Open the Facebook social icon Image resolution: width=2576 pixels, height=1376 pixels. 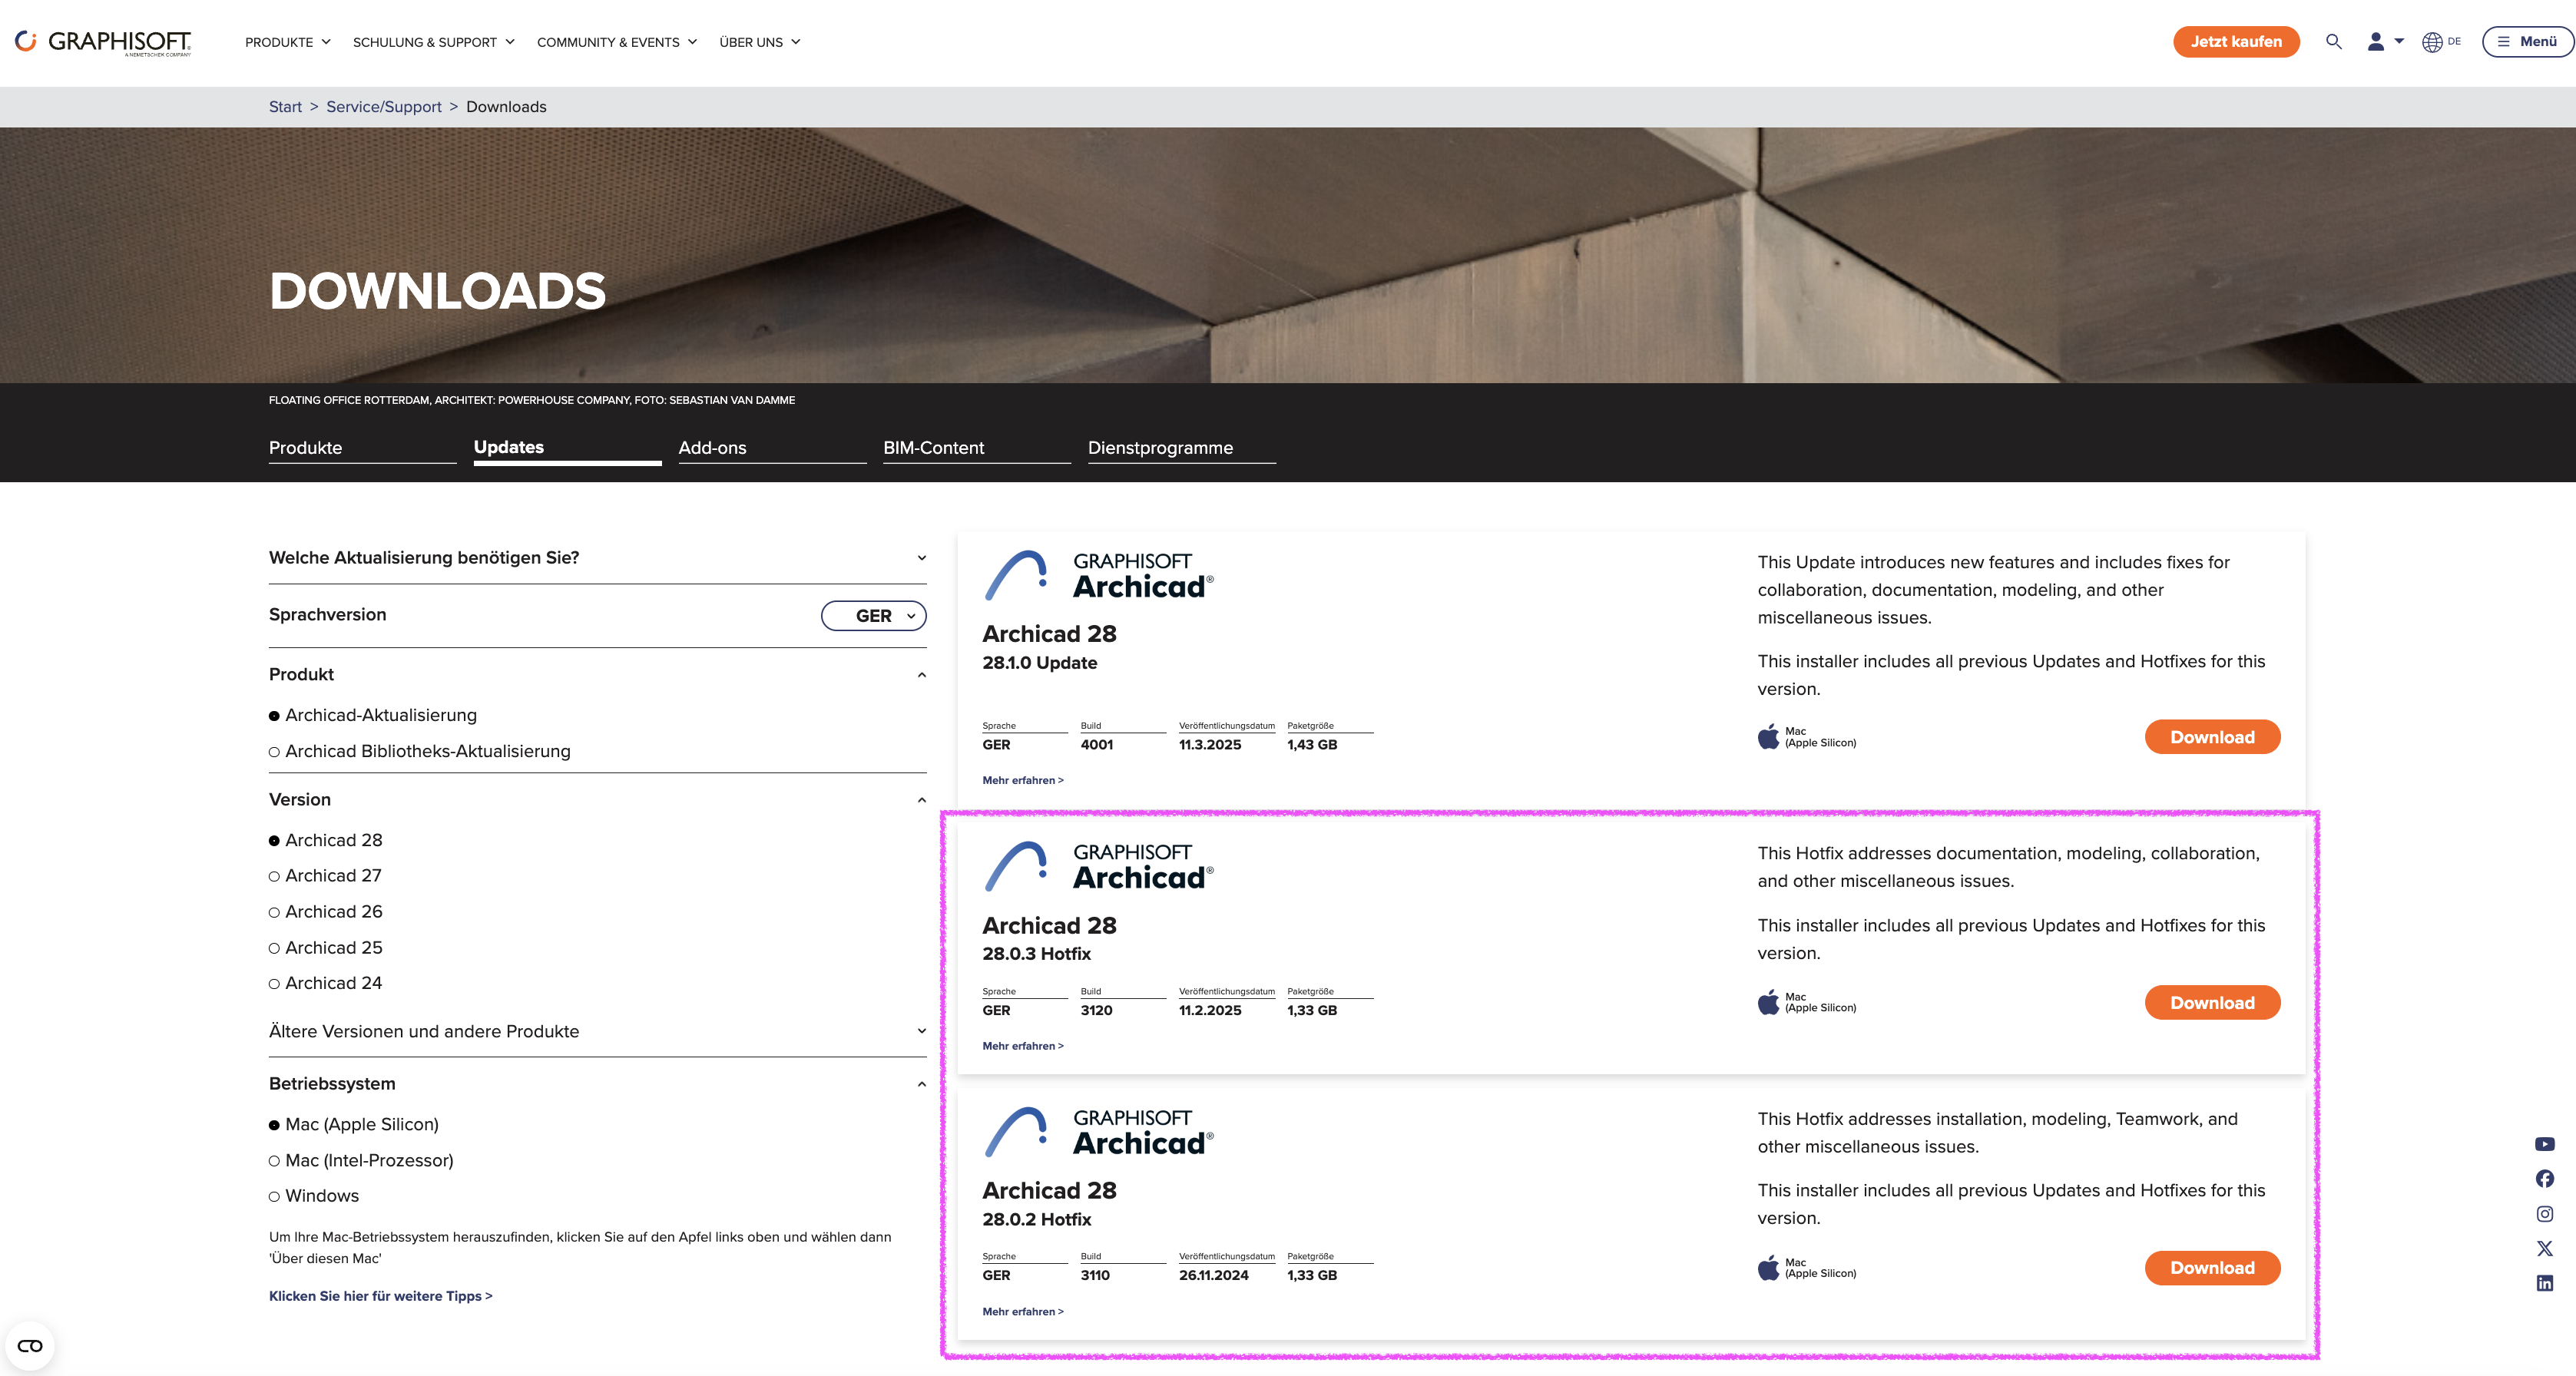[2545, 1179]
